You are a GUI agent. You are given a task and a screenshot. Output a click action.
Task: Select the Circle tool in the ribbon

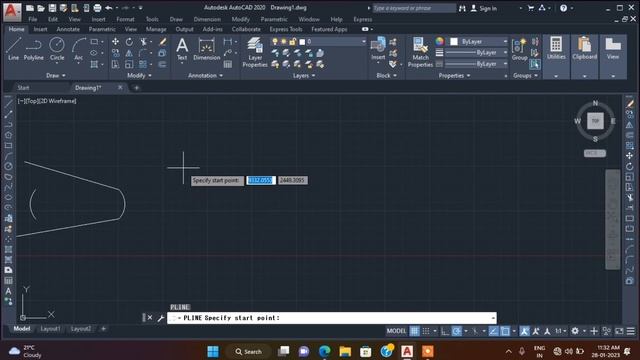(57, 49)
